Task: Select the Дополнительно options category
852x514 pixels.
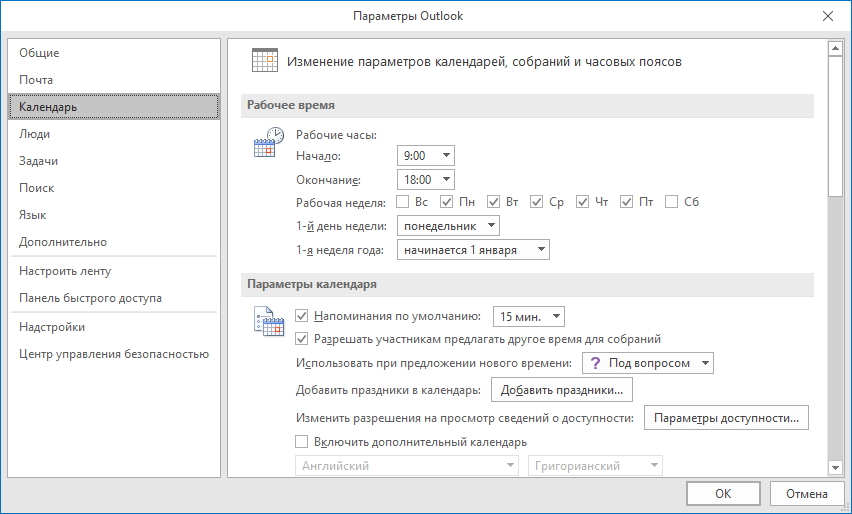Action: 114,242
